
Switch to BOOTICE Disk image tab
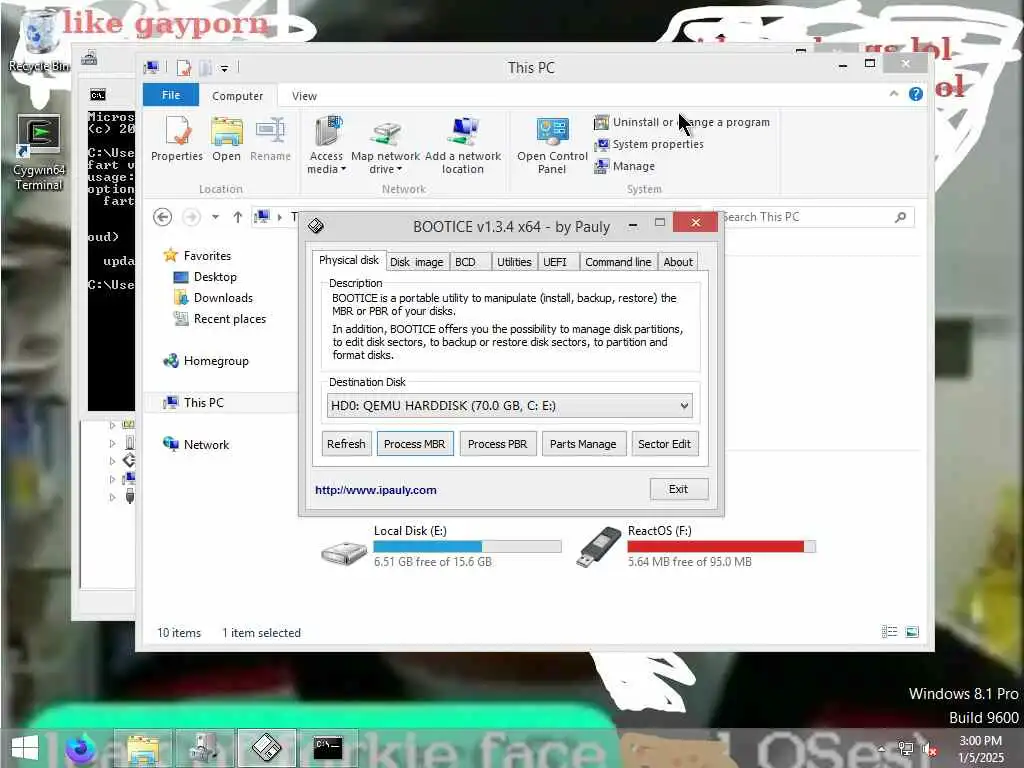(x=417, y=262)
